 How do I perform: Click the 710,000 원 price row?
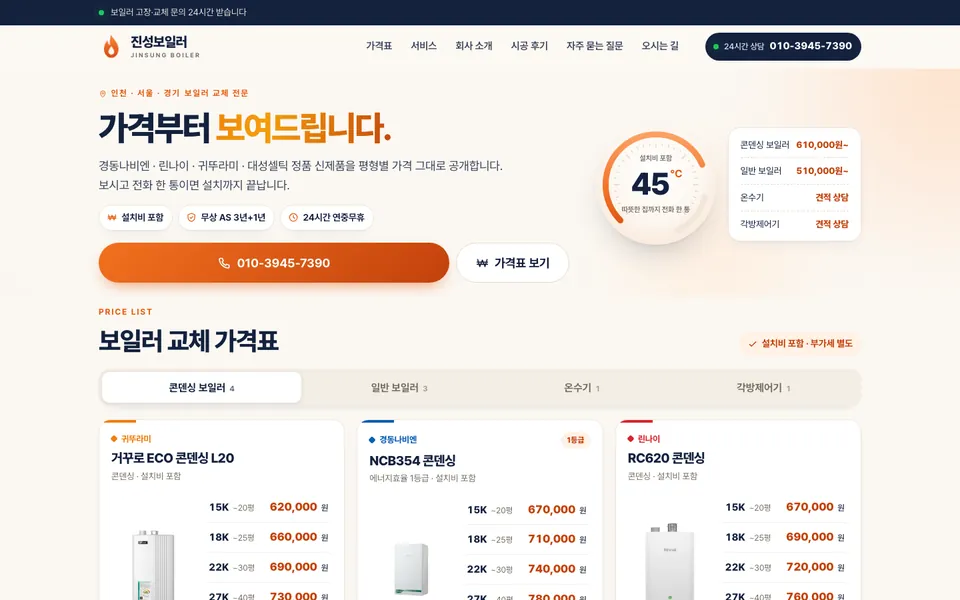point(527,539)
